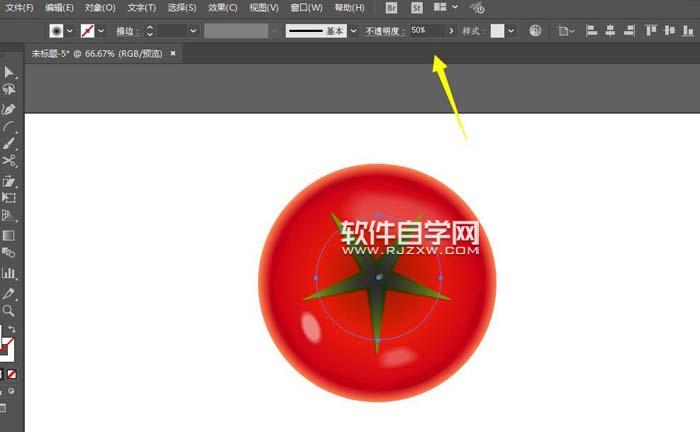
Task: Open the stroke weight dropdown
Action: click(x=193, y=31)
